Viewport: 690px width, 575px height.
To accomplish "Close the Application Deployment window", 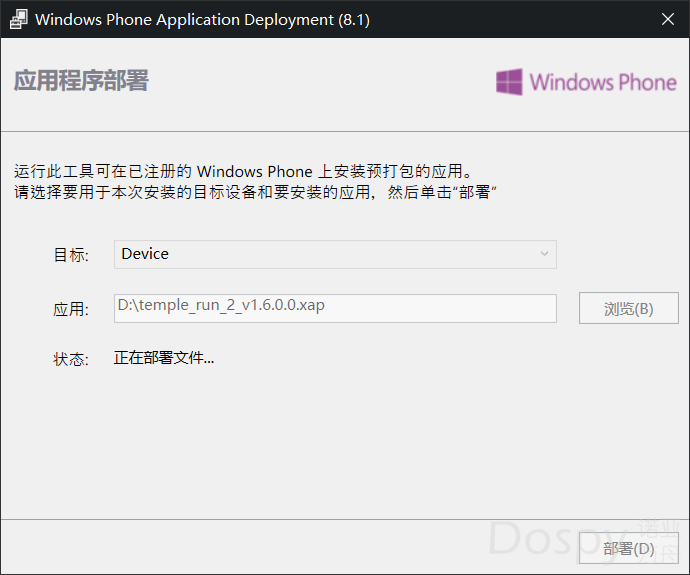I will click(x=667, y=20).
